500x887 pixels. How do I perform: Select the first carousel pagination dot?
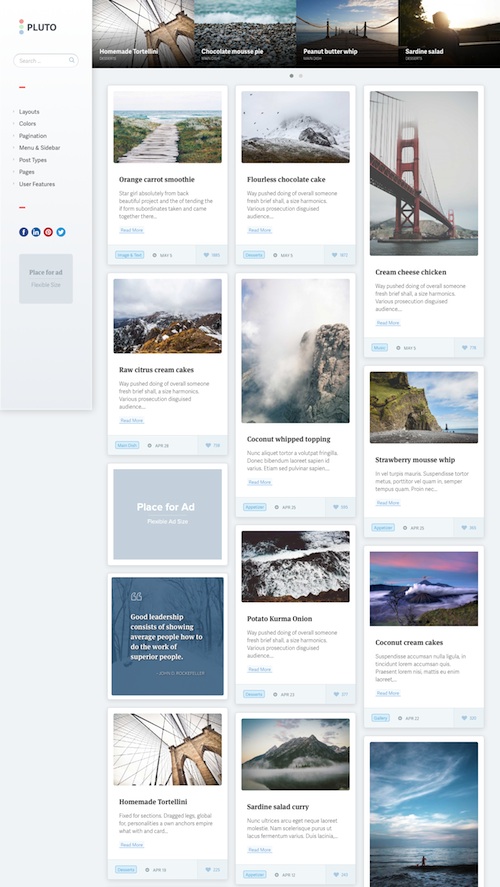pos(291,75)
